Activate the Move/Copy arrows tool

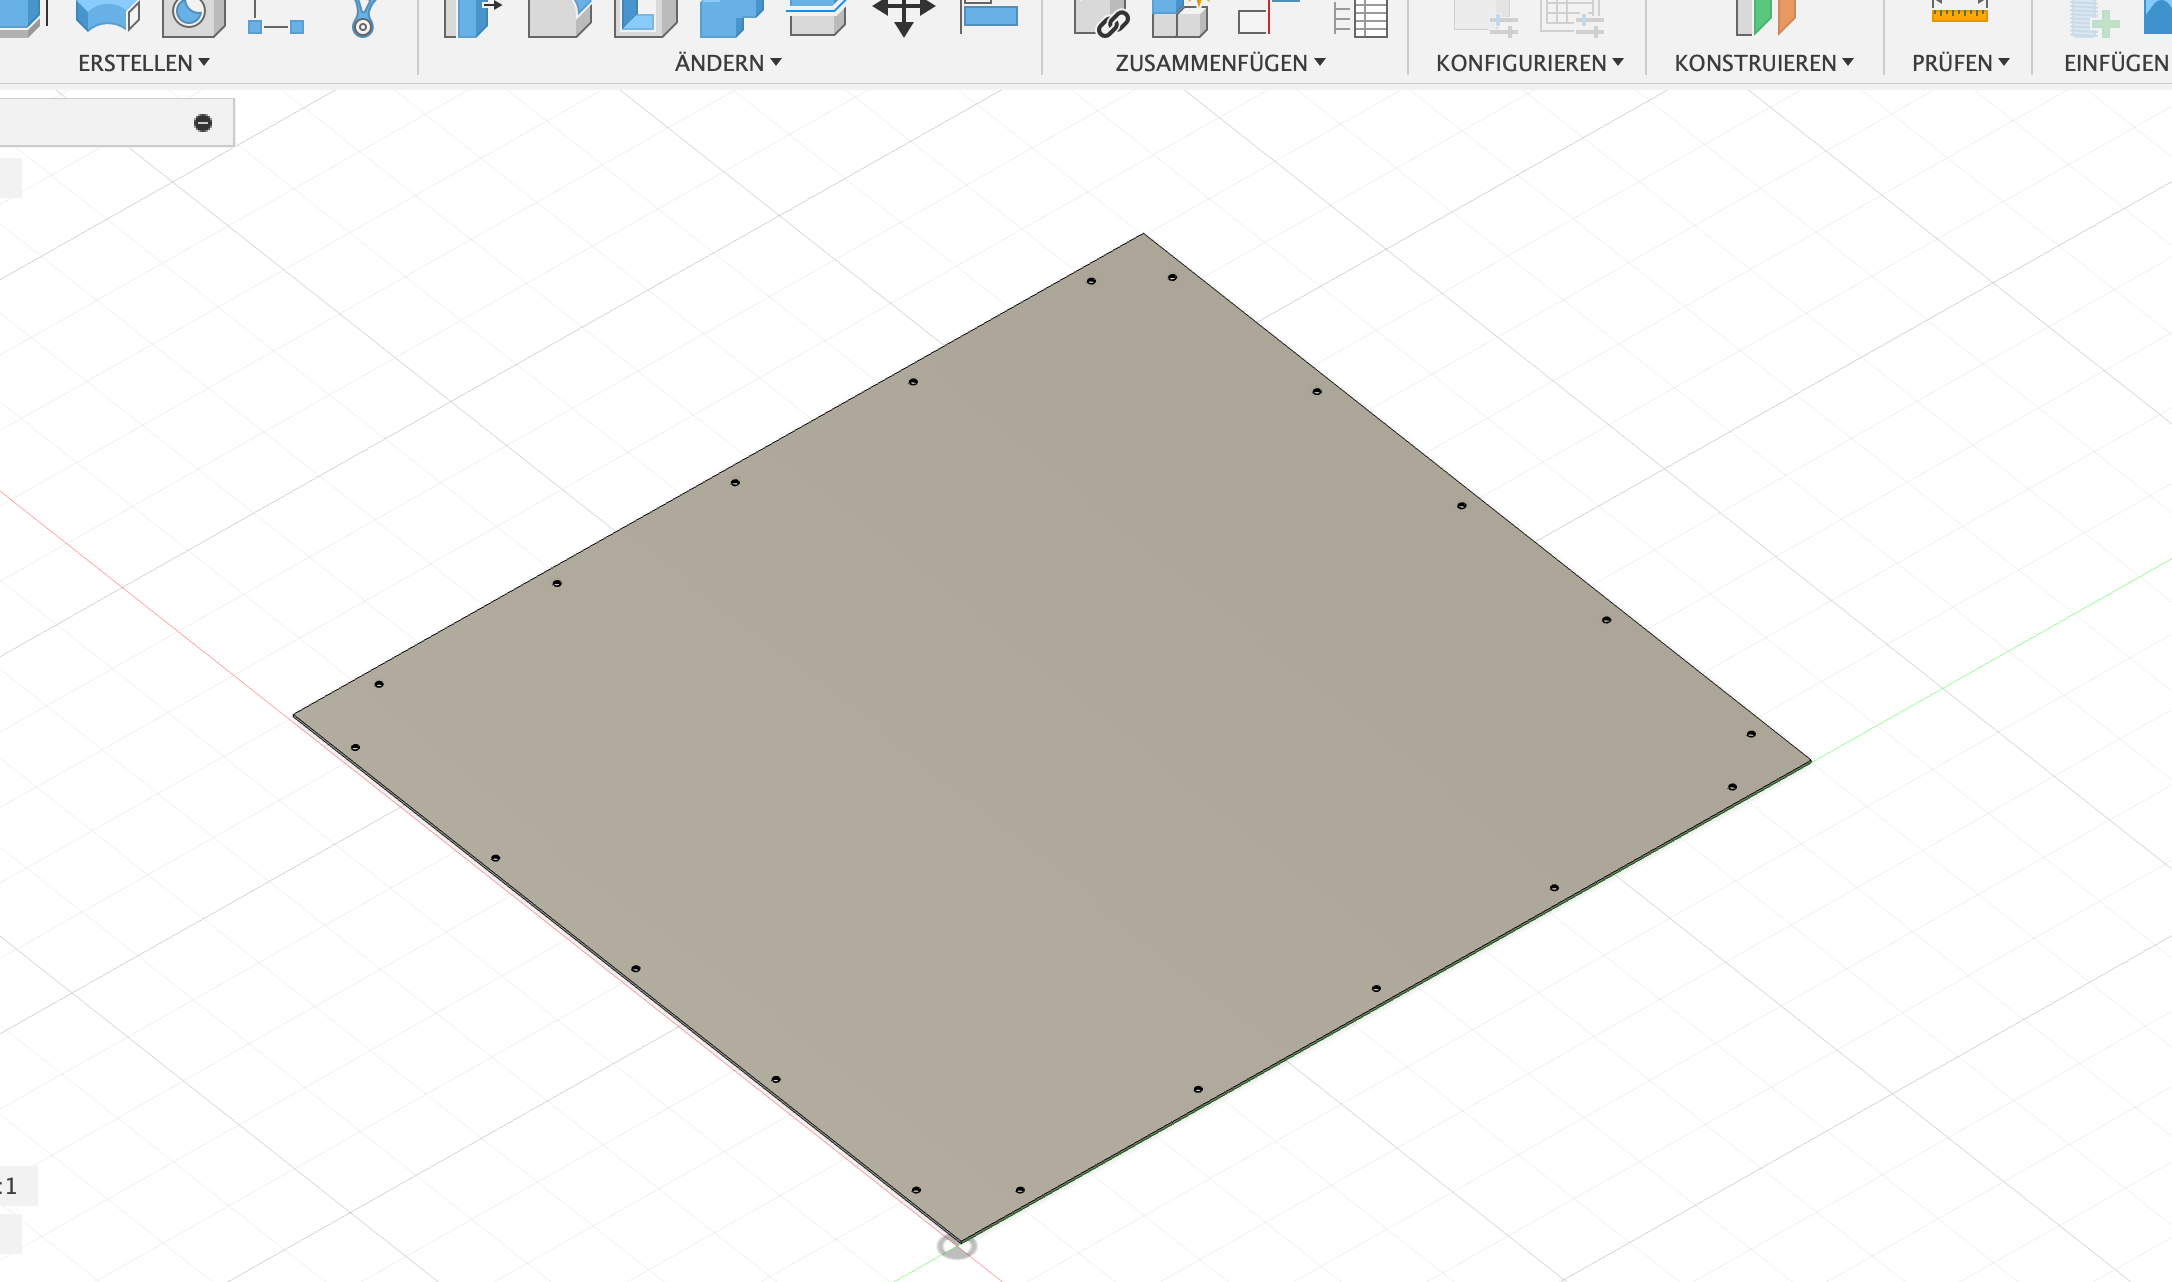click(x=903, y=15)
